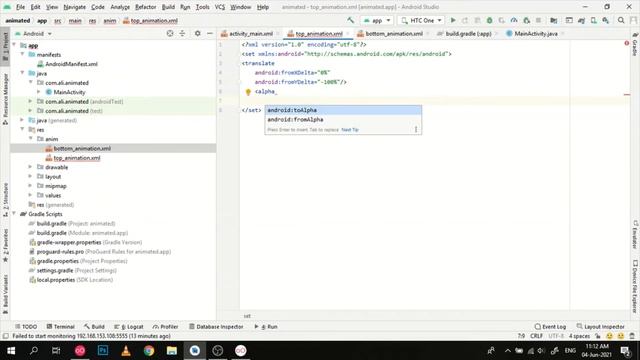The image size is (640, 360).
Task: Open Google Chrome from the taskbar
Action: tap(149, 350)
